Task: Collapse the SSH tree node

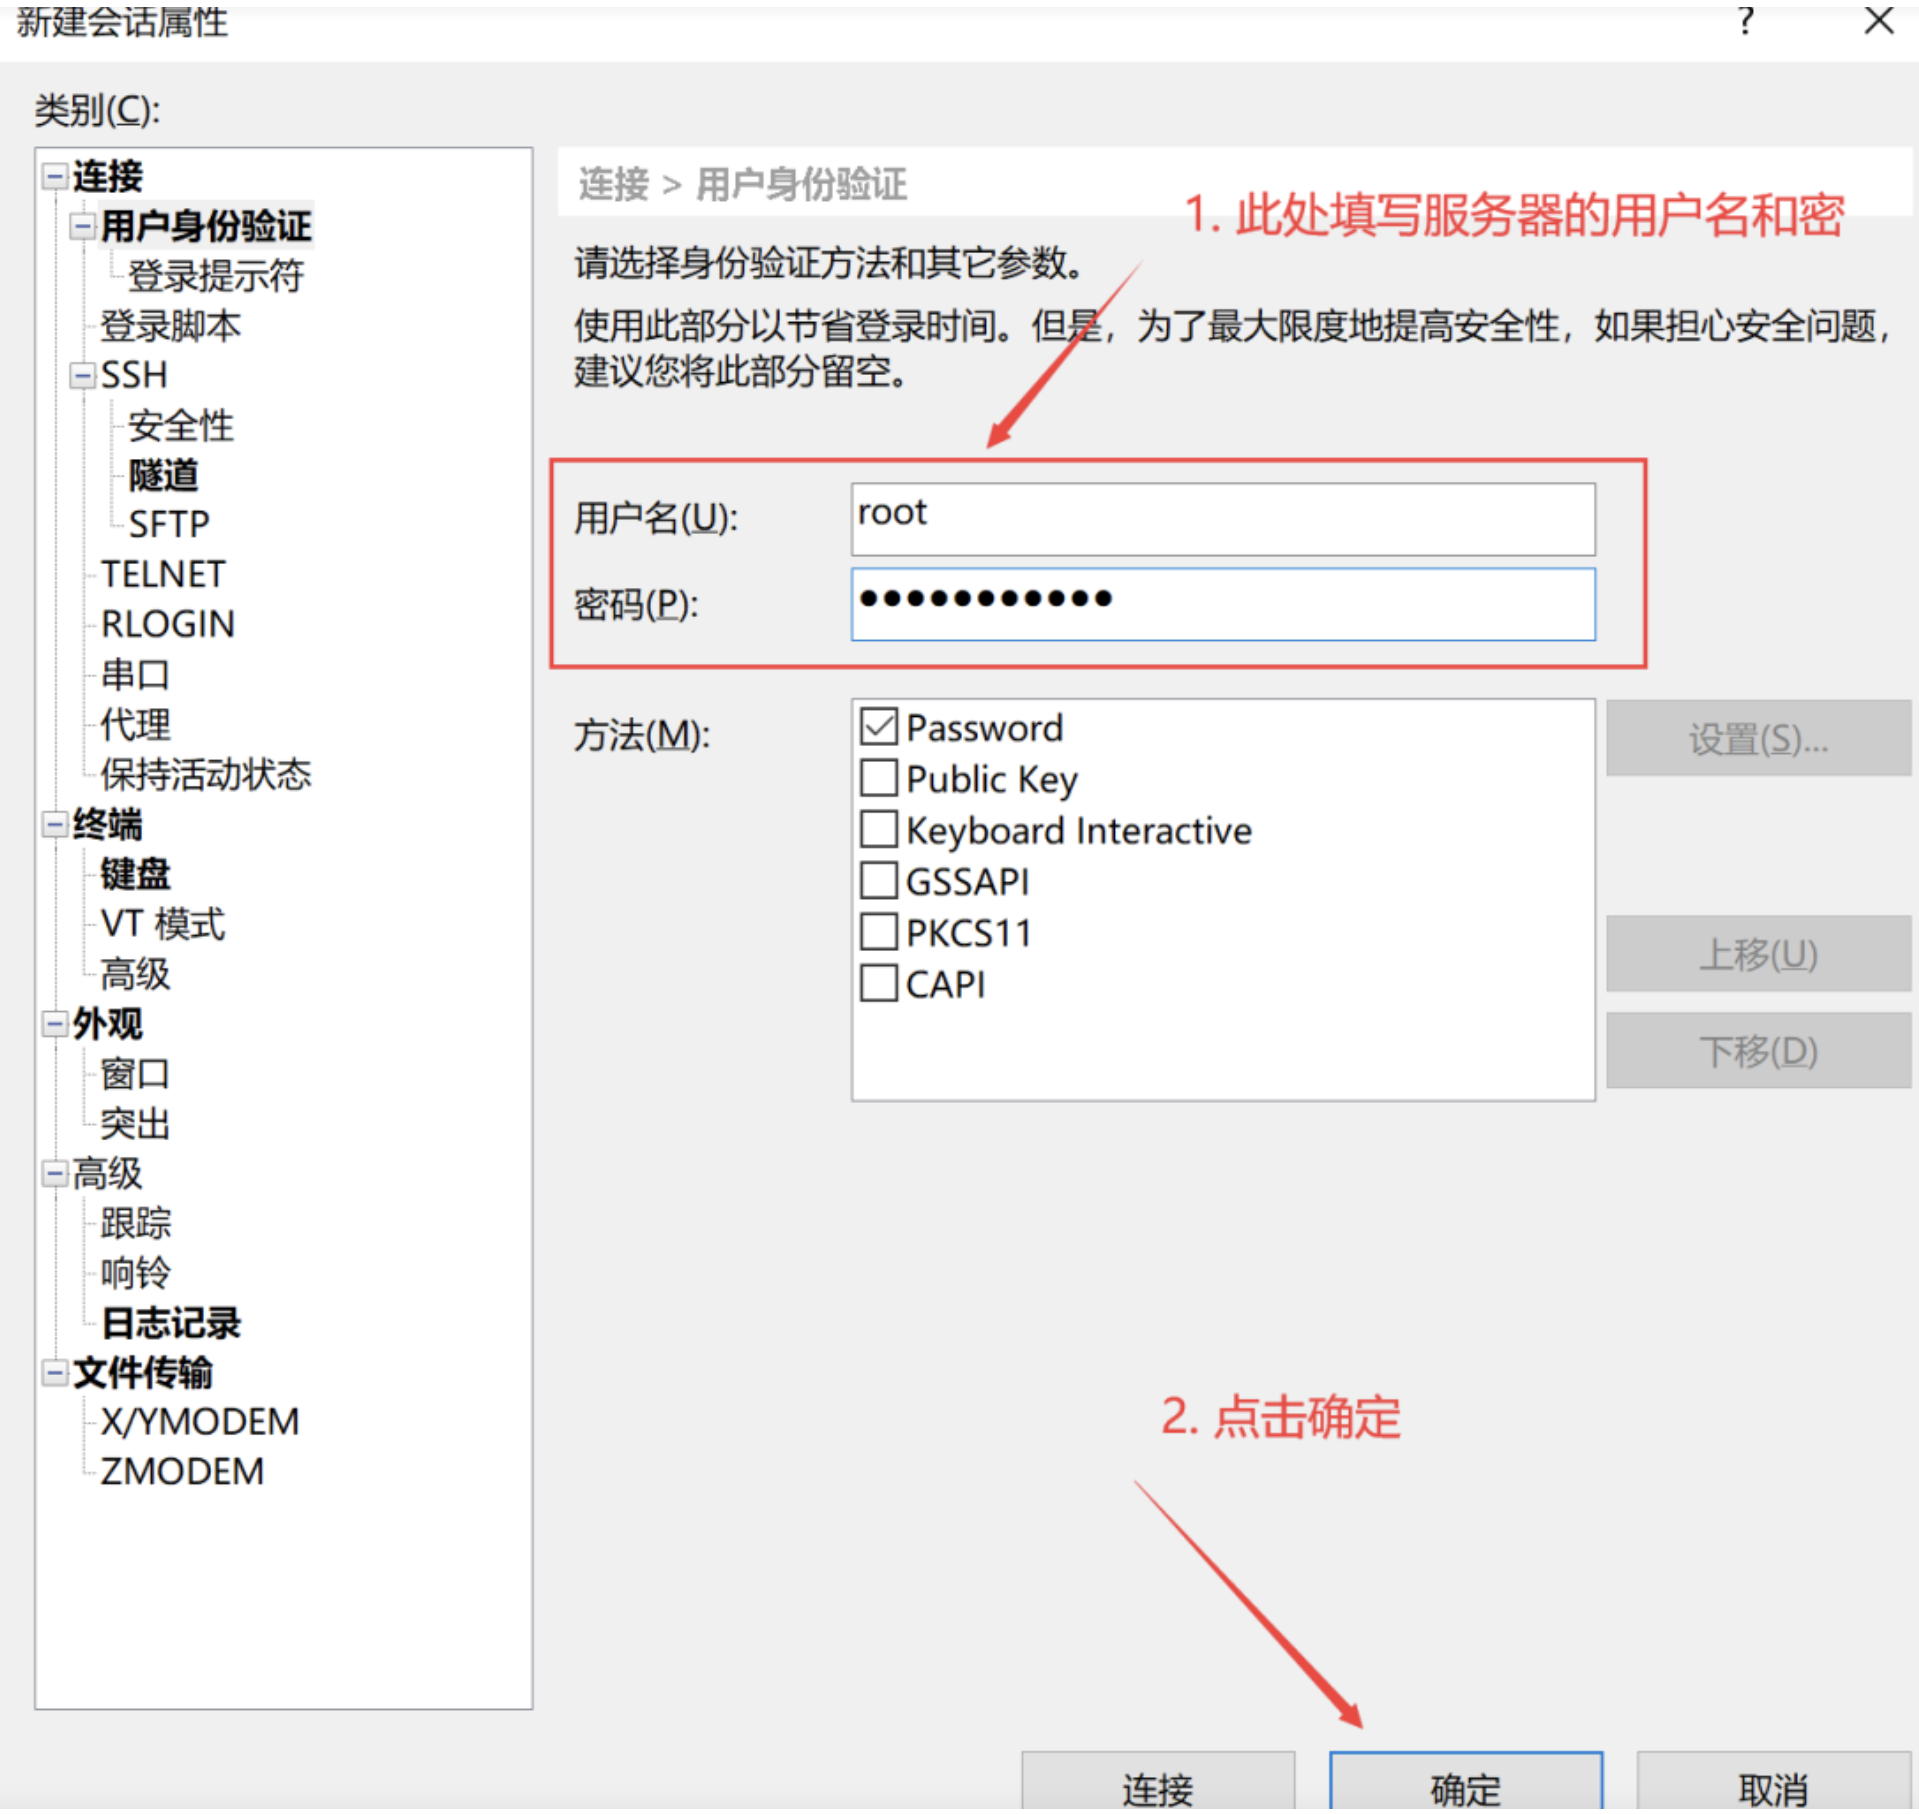Action: [82, 376]
